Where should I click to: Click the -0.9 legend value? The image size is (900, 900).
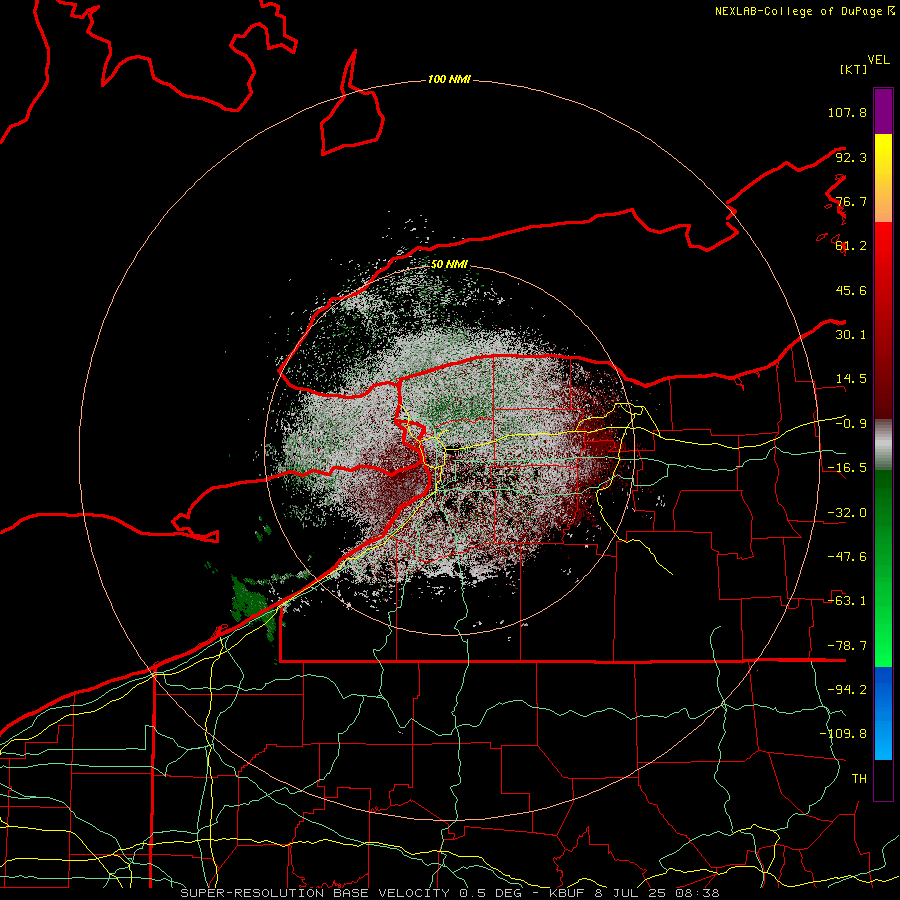[851, 424]
